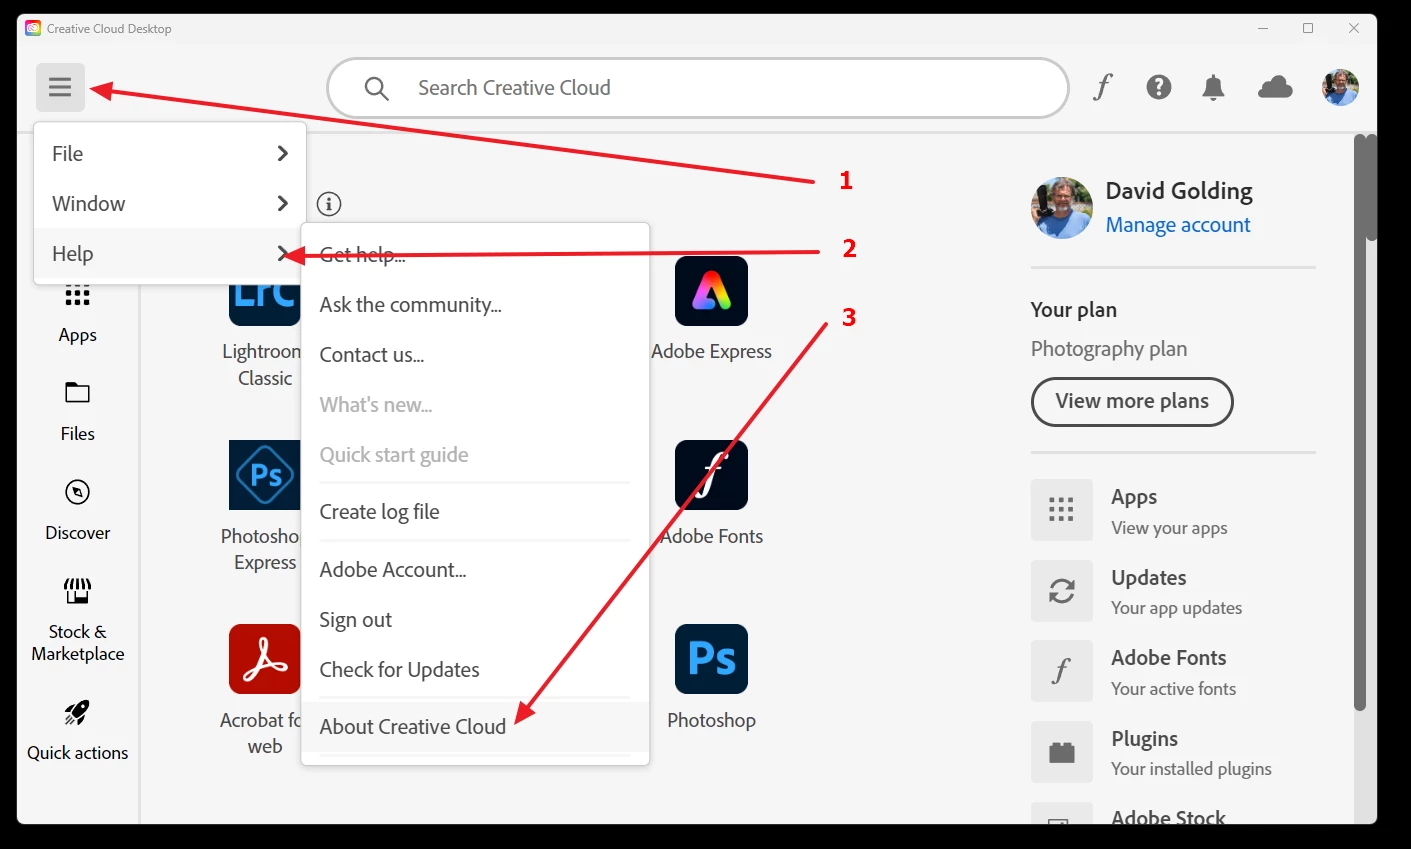1411x849 pixels.
Task: Open Files in sidebar
Action: (78, 412)
